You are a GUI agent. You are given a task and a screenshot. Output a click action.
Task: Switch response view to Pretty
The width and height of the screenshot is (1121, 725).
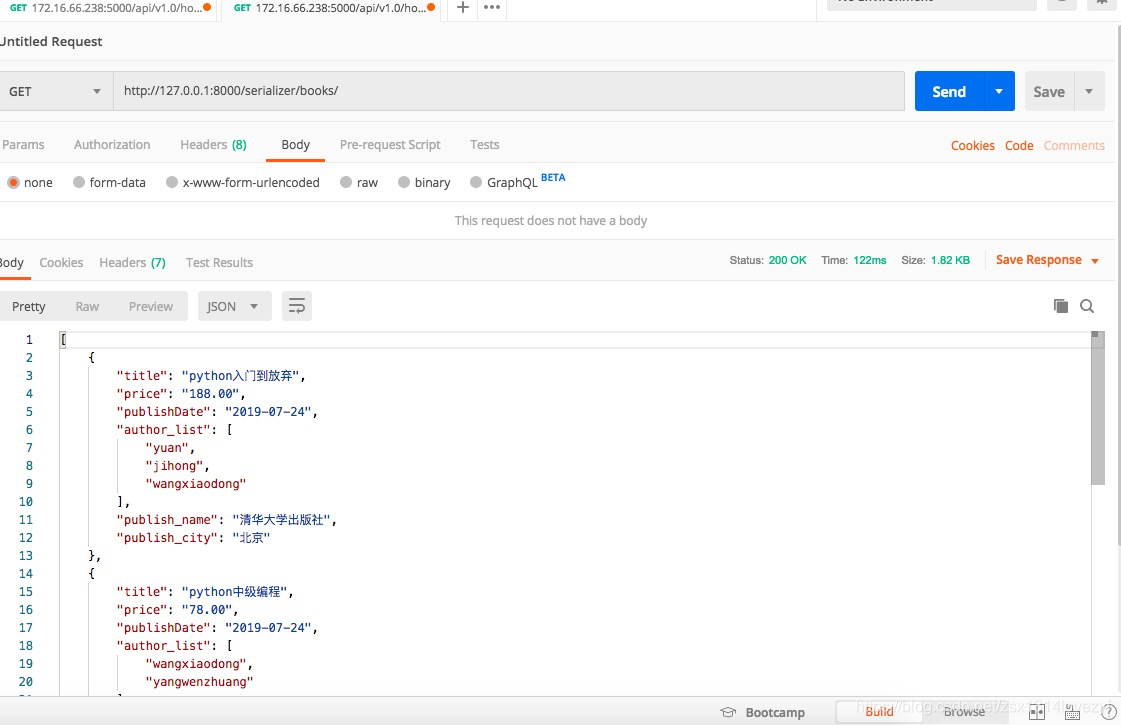[x=29, y=306]
